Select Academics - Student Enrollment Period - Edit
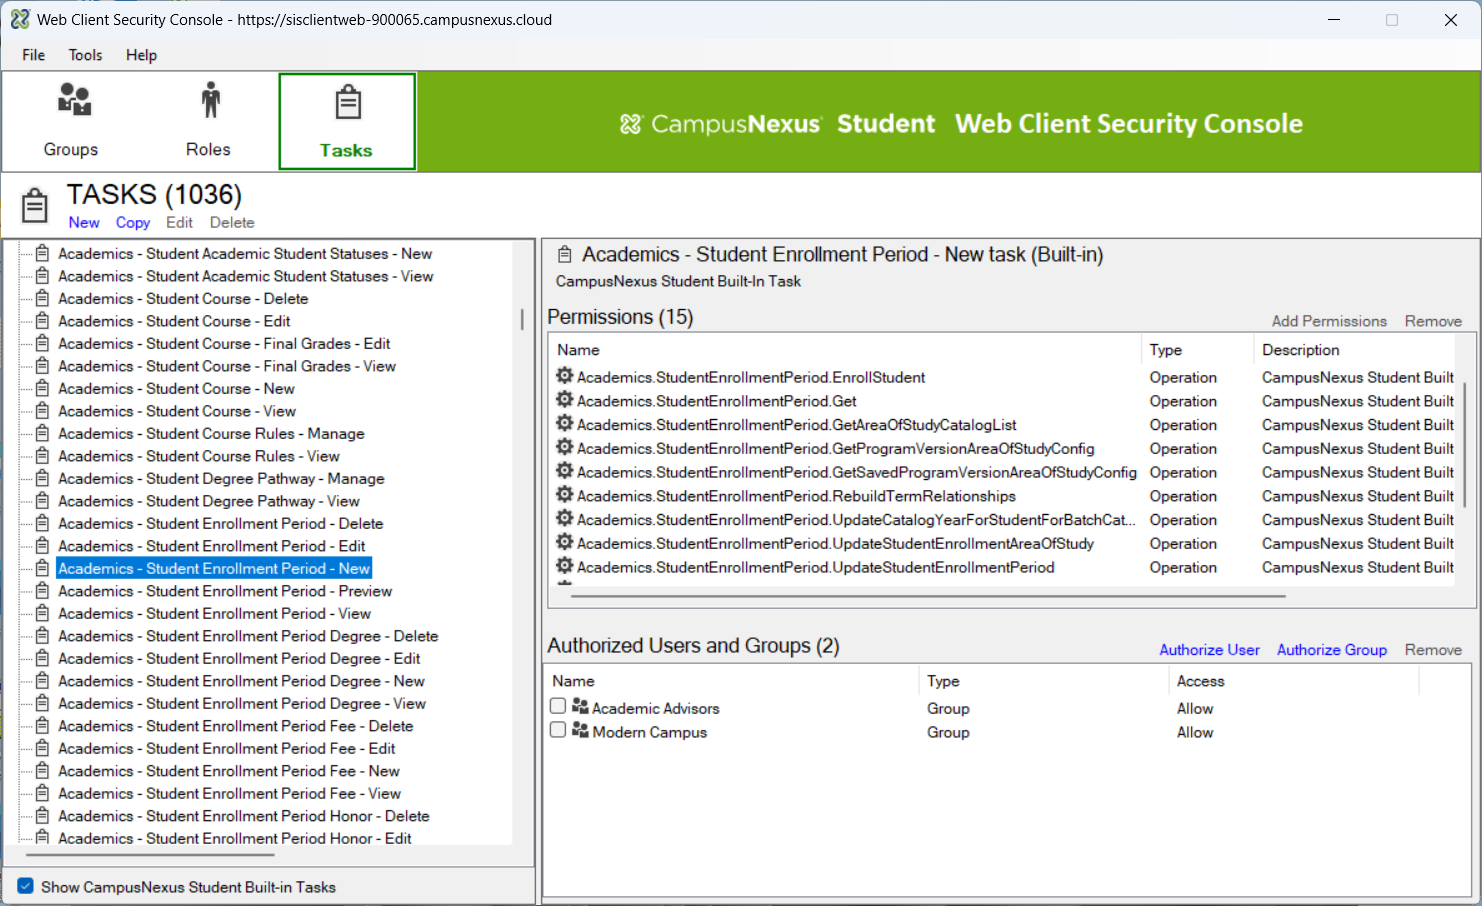Screen dimensions: 1482x906 pyautogui.click(x=212, y=546)
